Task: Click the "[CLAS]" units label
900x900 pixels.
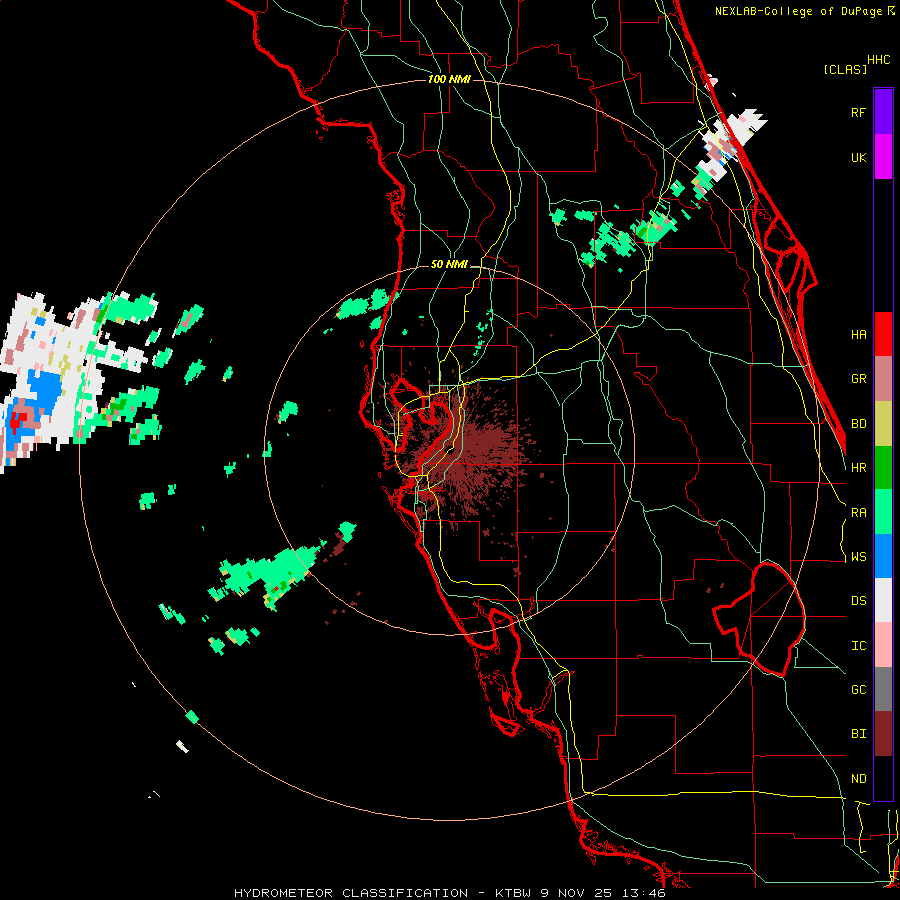Action: click(x=845, y=69)
